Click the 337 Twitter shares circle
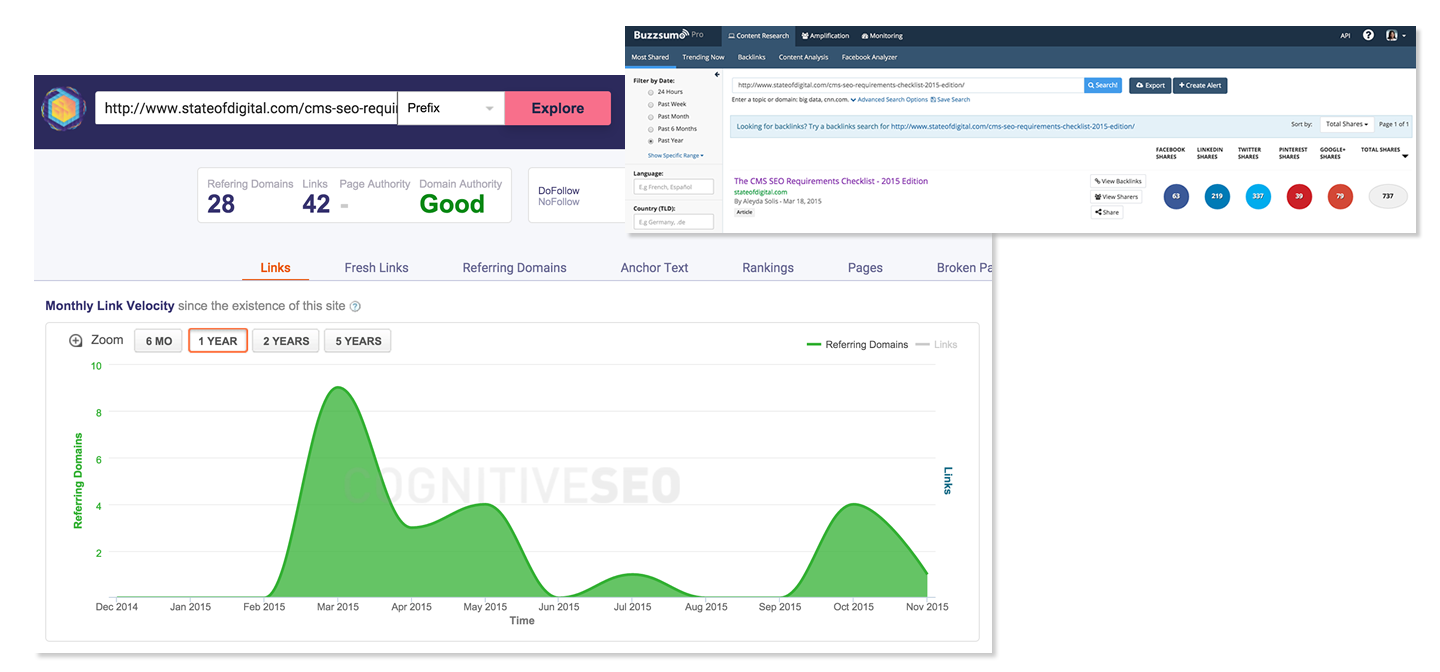The image size is (1440, 672). pyautogui.click(x=1258, y=196)
